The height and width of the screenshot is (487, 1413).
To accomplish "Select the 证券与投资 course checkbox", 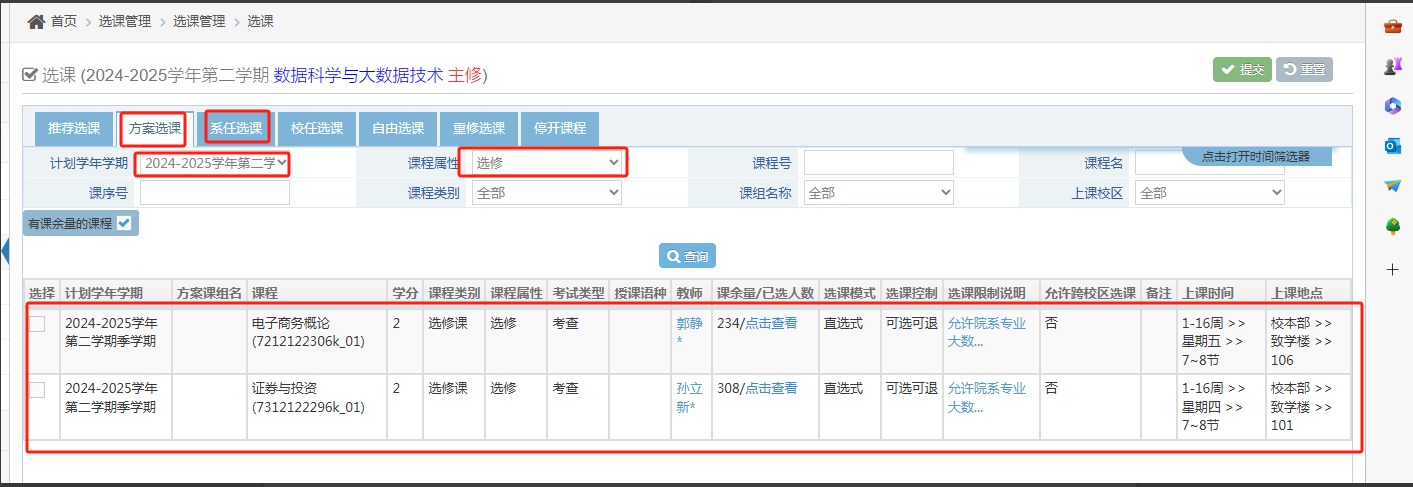I will tap(37, 390).
